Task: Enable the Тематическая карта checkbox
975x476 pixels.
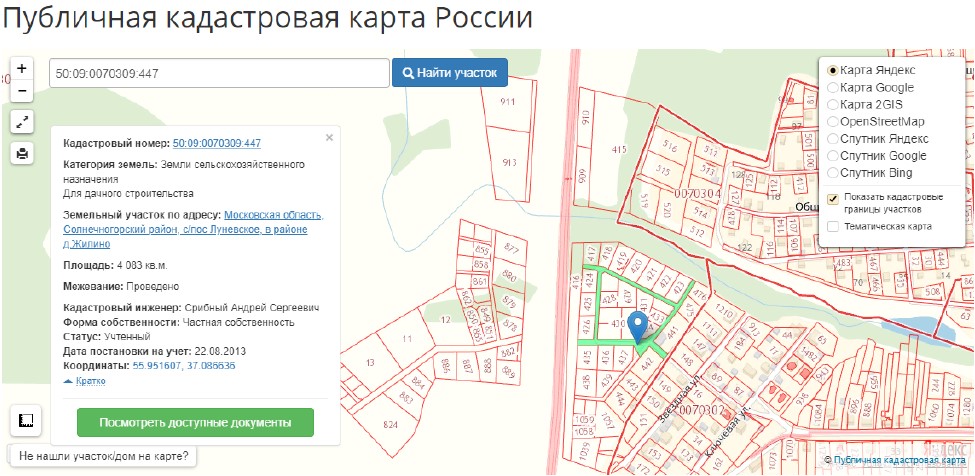Action: click(x=832, y=227)
